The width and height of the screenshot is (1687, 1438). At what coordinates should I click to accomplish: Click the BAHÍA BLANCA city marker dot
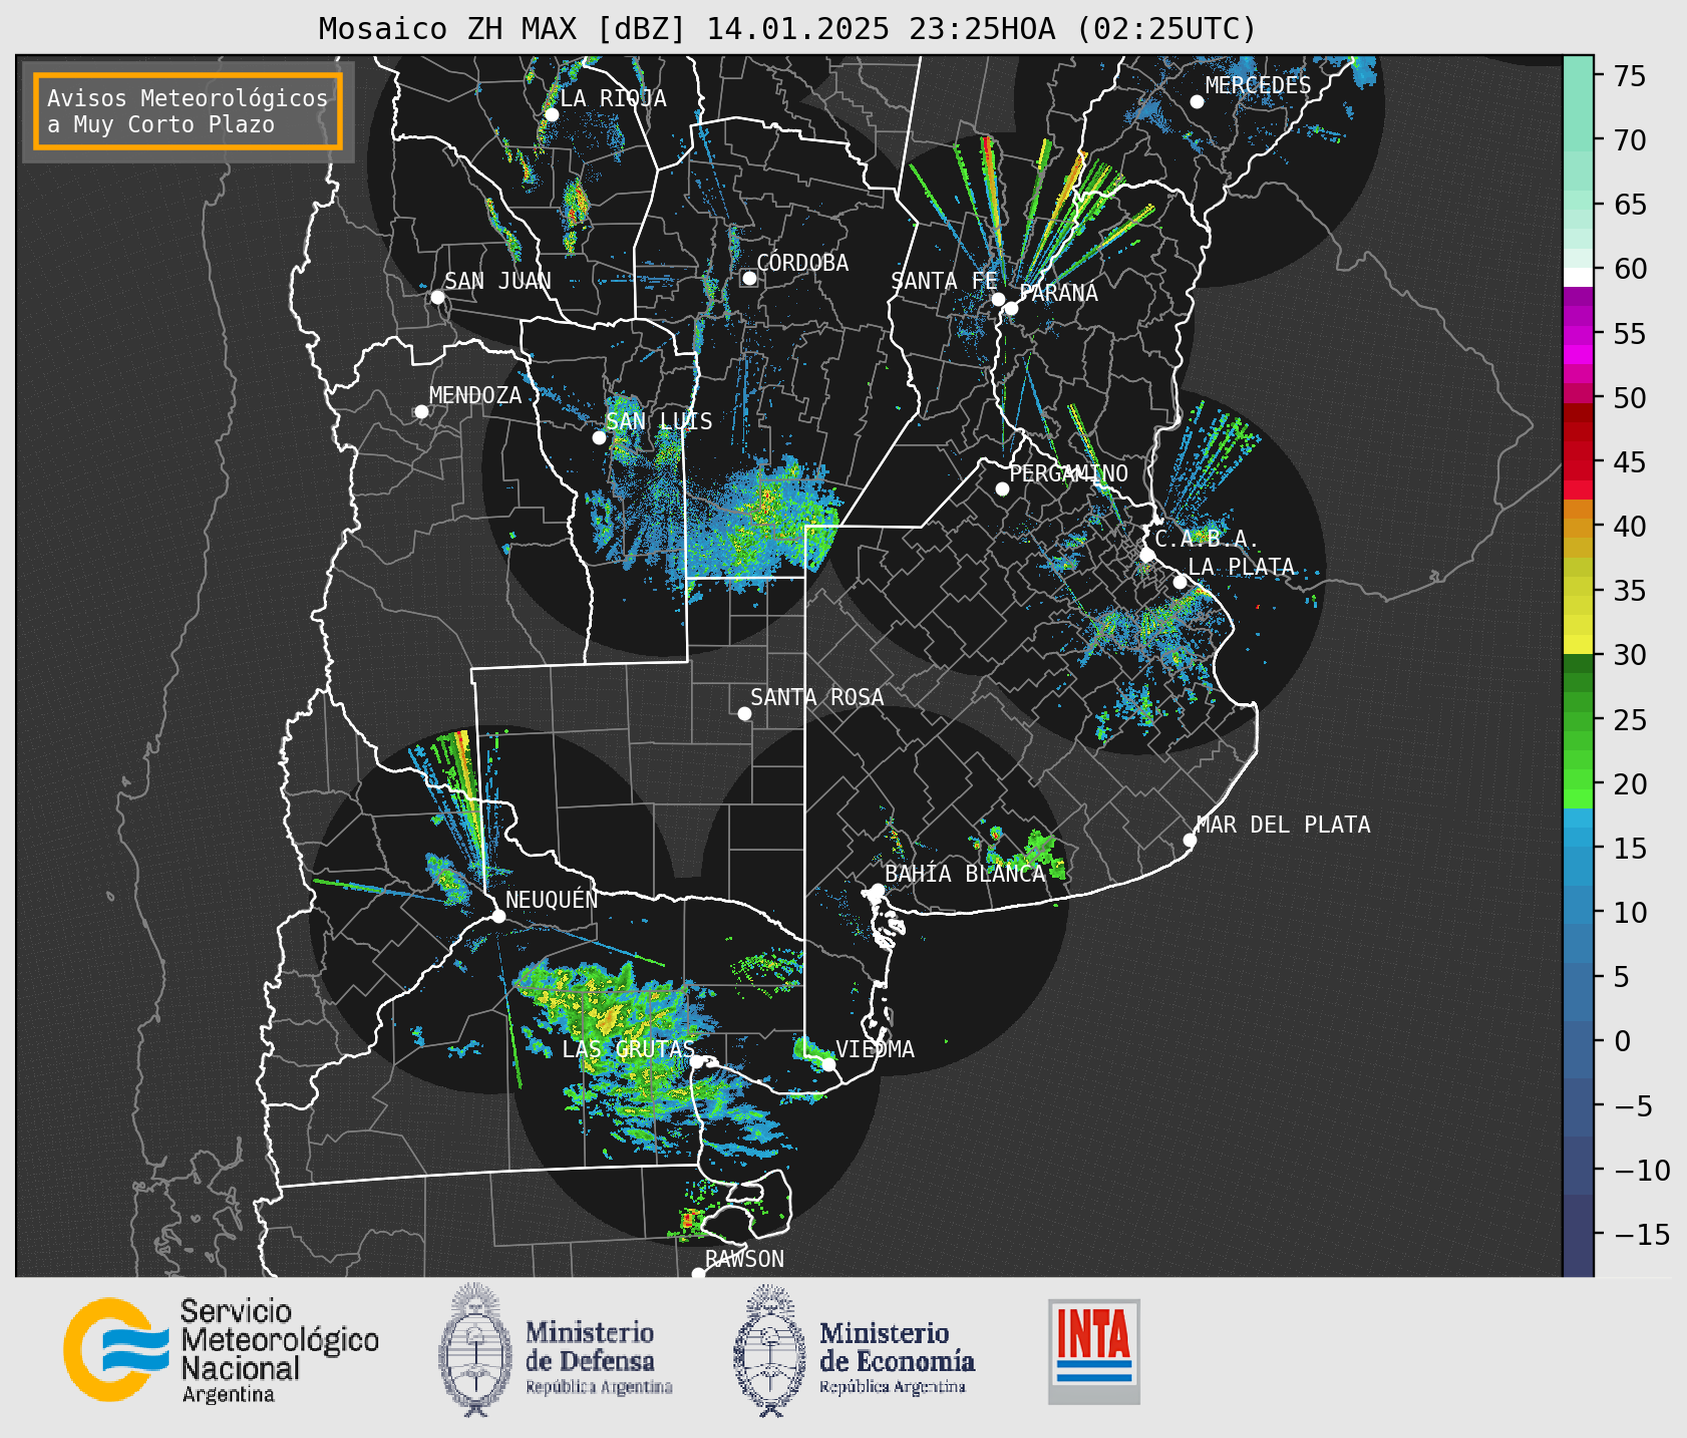(x=877, y=890)
